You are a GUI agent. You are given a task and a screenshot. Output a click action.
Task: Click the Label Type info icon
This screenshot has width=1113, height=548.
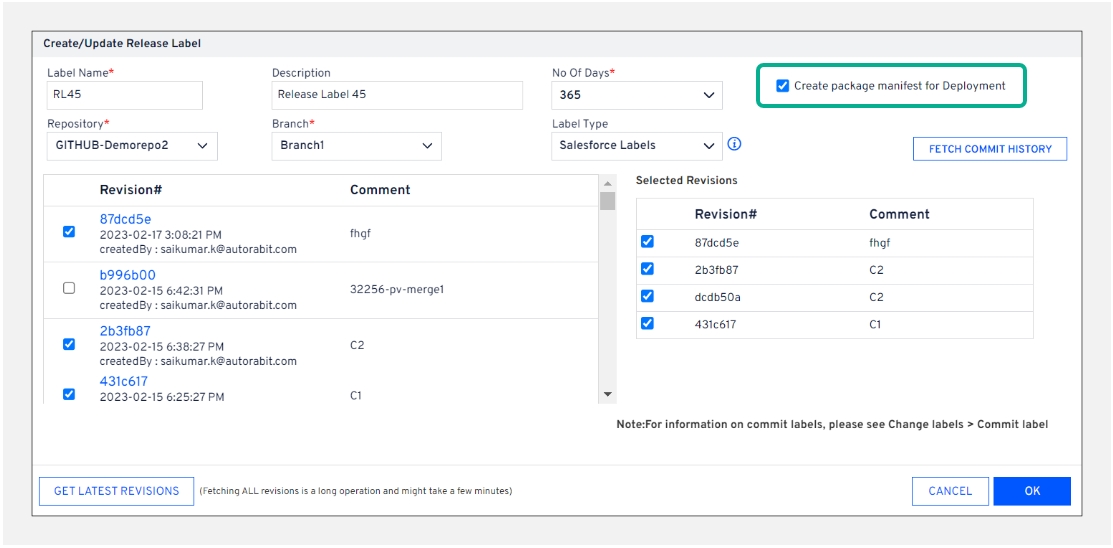click(x=734, y=144)
